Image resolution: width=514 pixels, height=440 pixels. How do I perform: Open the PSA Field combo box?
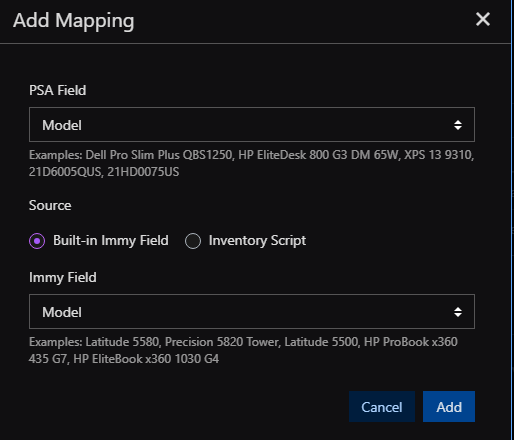(x=252, y=125)
